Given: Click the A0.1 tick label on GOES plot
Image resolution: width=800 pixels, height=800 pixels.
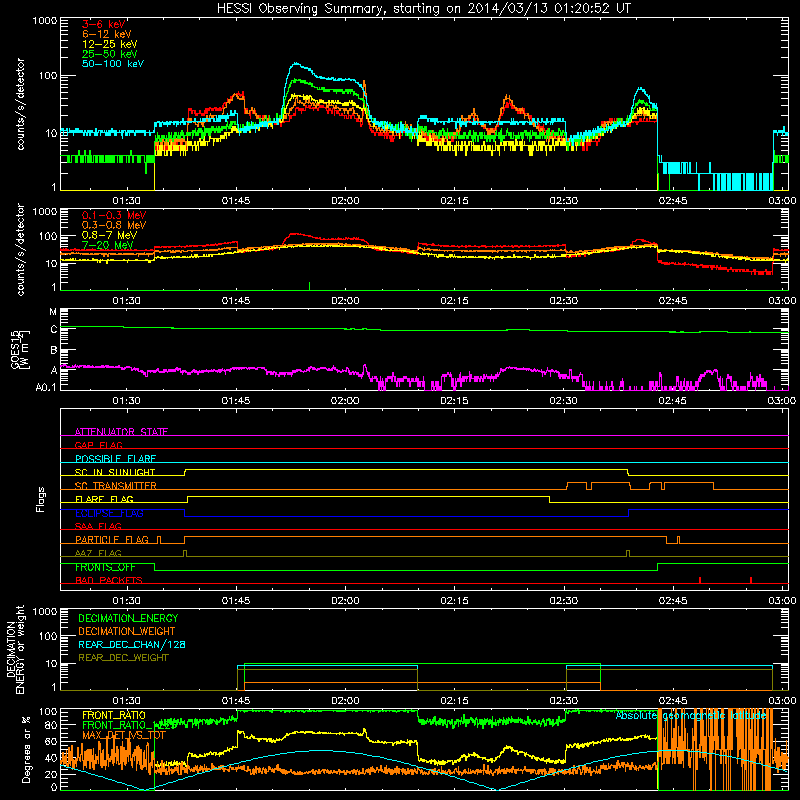Looking at the screenshot, I should point(46,387).
